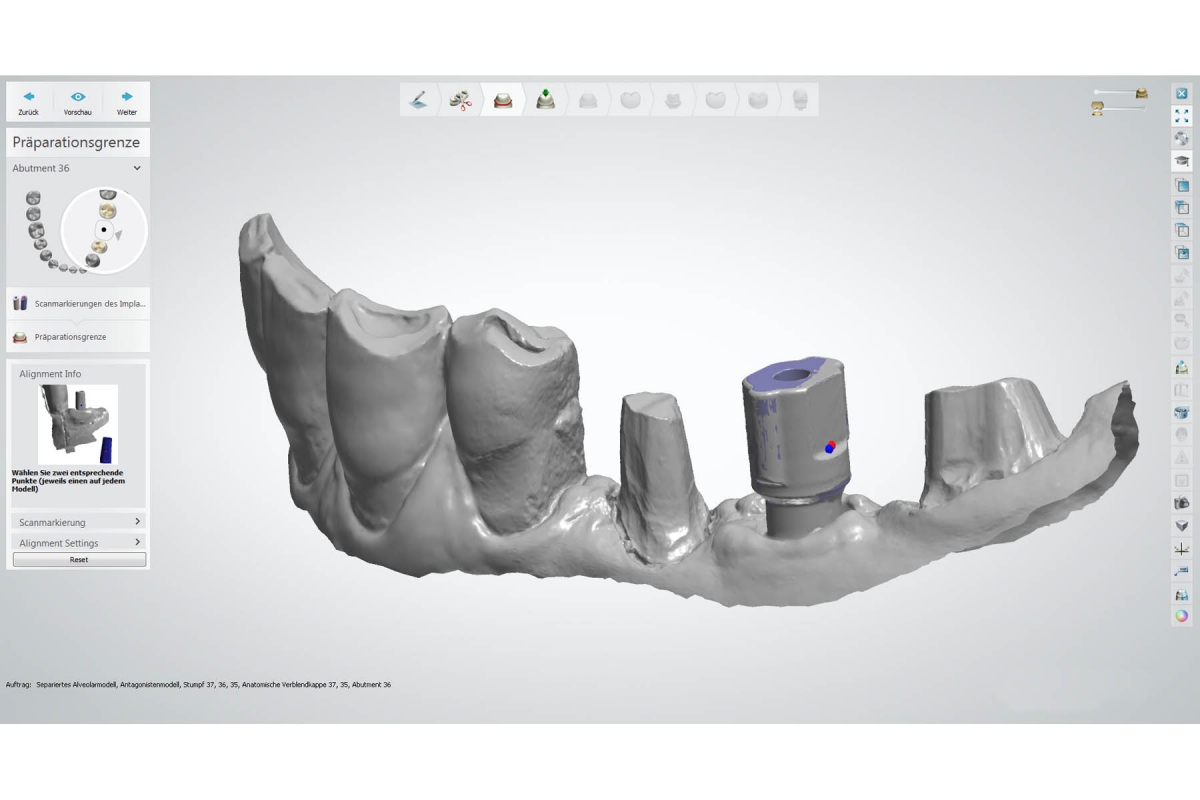Viewport: 1200px width, 800px height.
Task: Go to next step with Weiter
Action: [127, 102]
